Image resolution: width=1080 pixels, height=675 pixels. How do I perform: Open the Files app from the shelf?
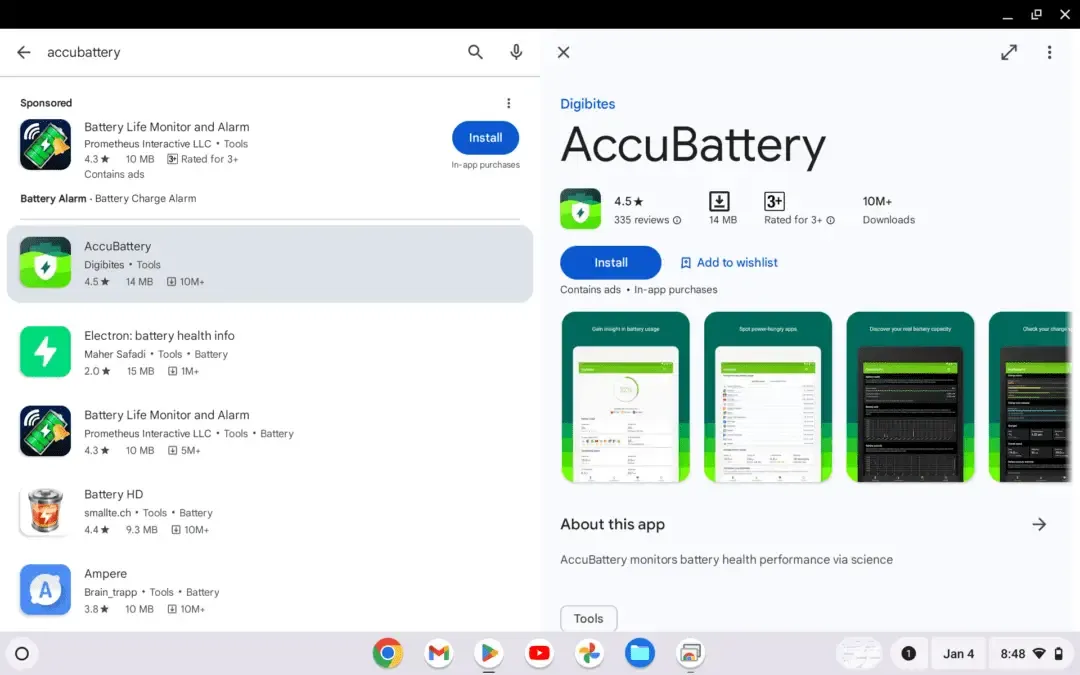pos(640,653)
